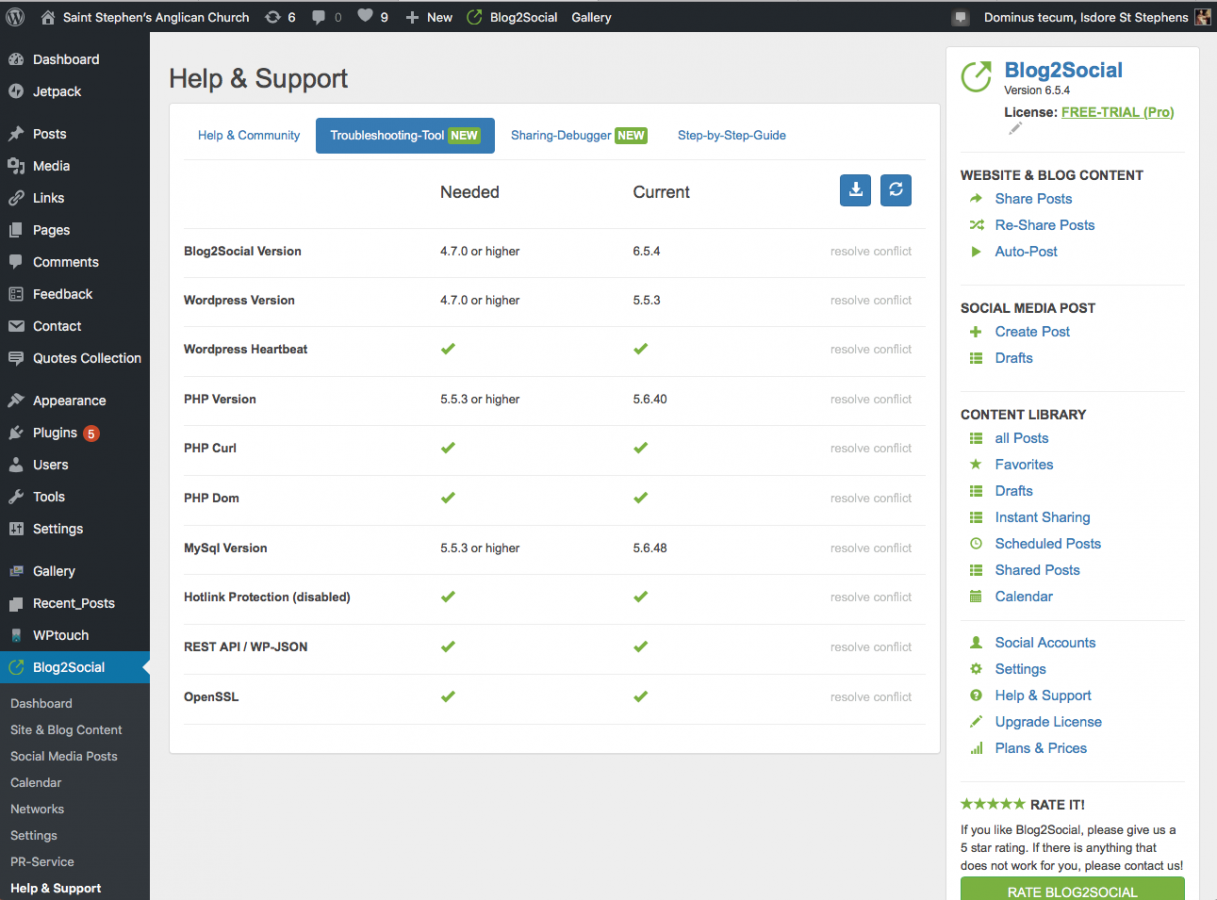The image size is (1217, 900).
Task: Click the Re-Share Posts shuffle icon
Action: [976, 225]
